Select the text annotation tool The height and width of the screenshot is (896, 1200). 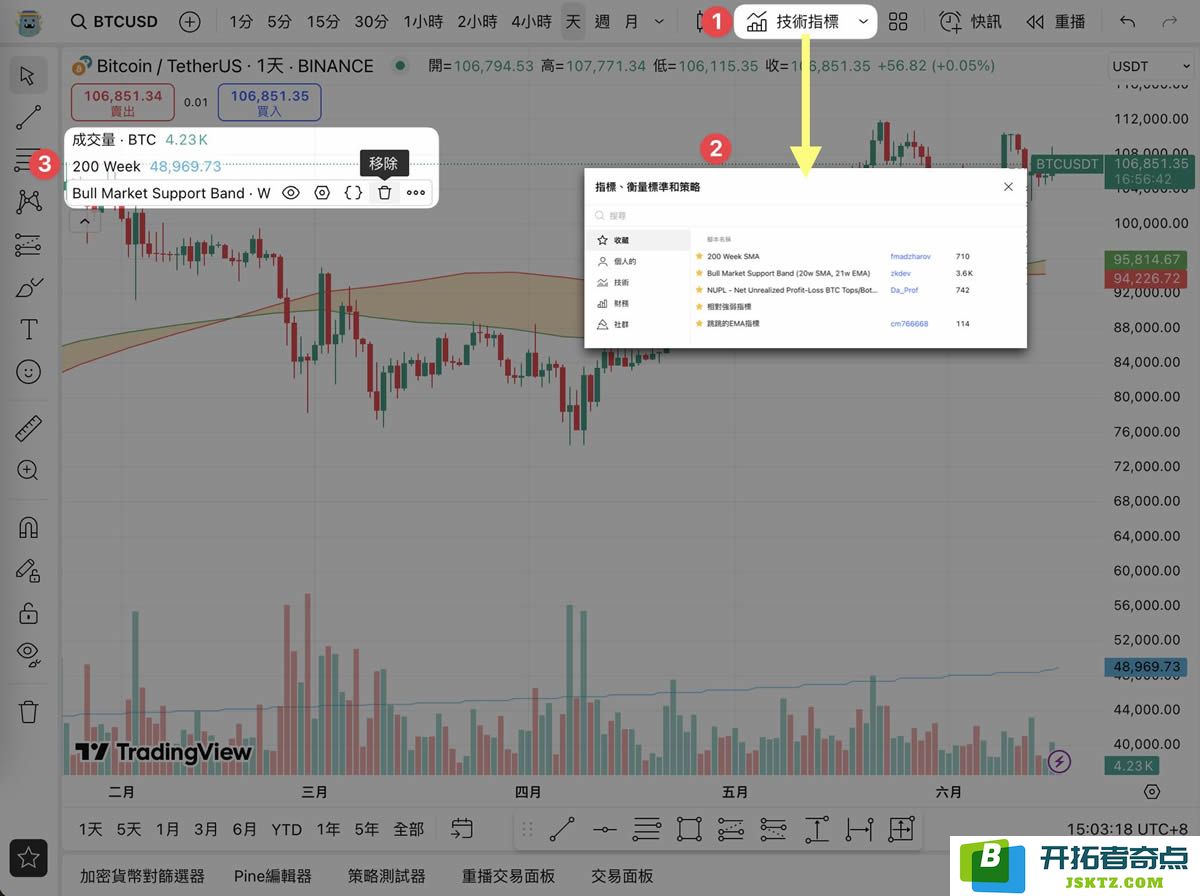tap(28, 329)
